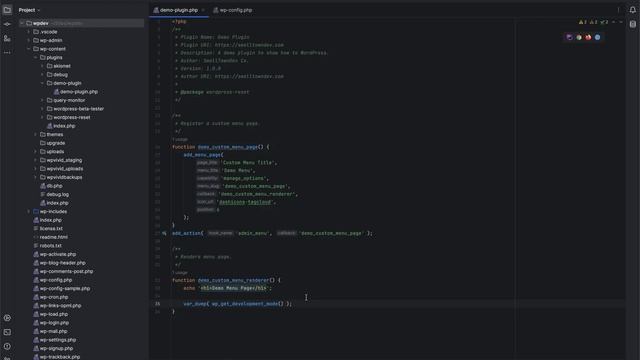Image resolution: width=640 pixels, height=360 pixels.
Task: Expand the wordpress-reset folder
Action: point(42,118)
